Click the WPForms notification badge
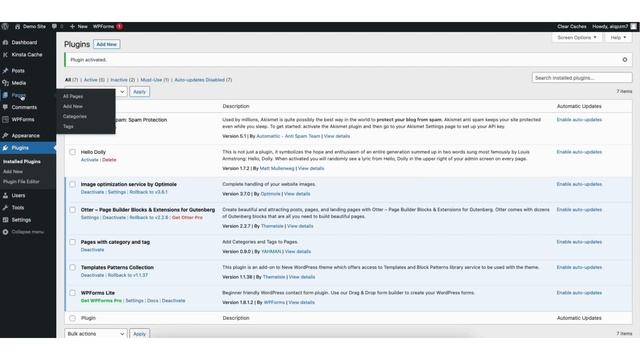 [x=119, y=27]
